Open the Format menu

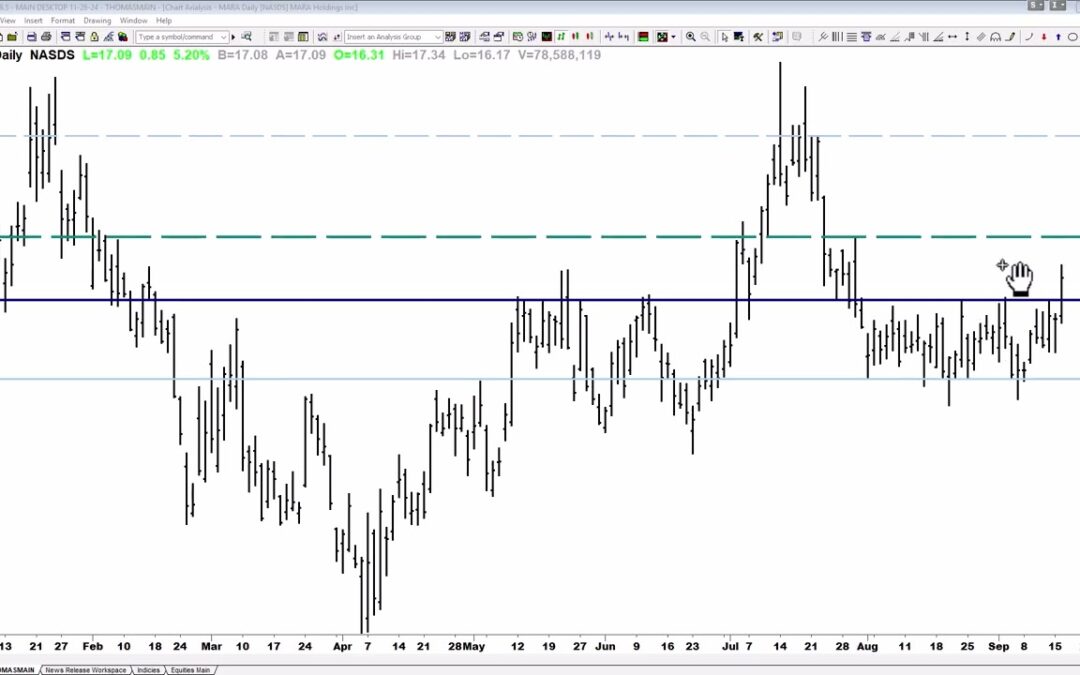tap(62, 20)
